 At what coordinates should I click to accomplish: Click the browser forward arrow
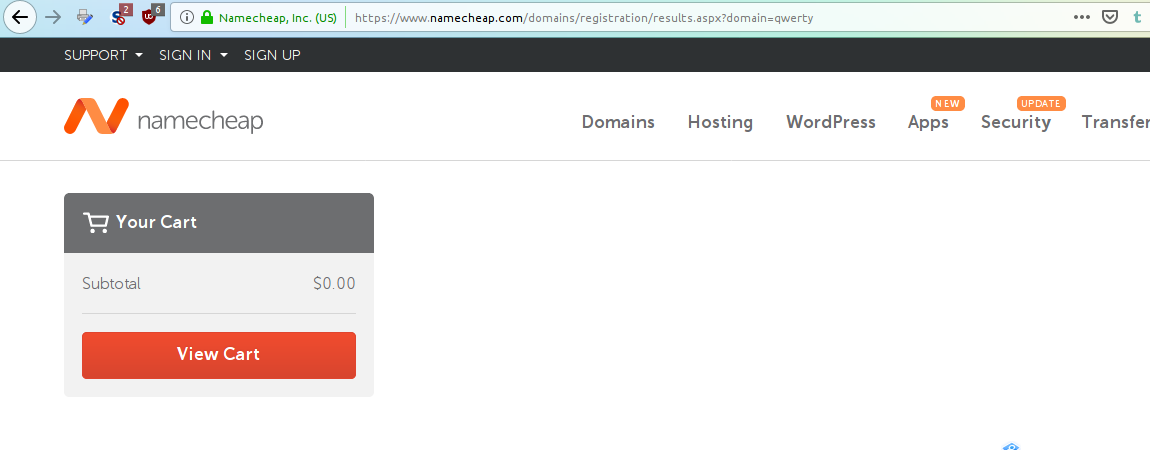point(53,17)
